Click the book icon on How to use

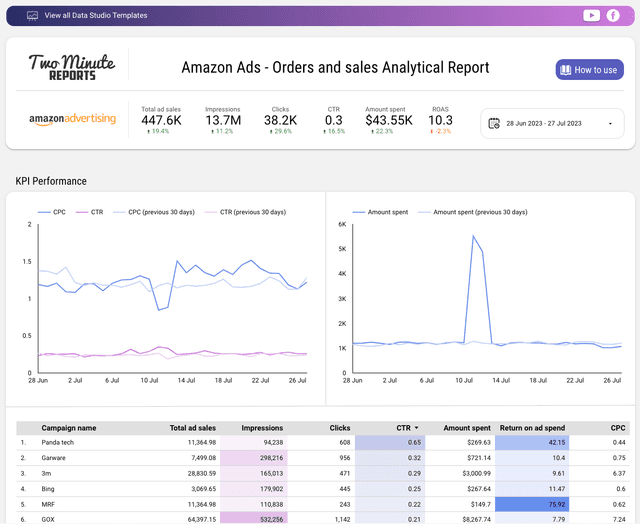click(565, 70)
